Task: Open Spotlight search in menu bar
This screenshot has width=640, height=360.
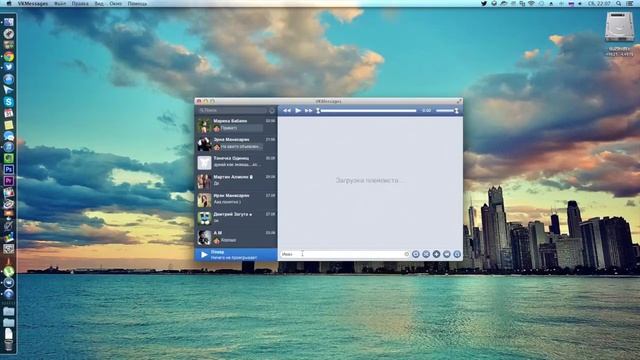Action: click(619, 3)
